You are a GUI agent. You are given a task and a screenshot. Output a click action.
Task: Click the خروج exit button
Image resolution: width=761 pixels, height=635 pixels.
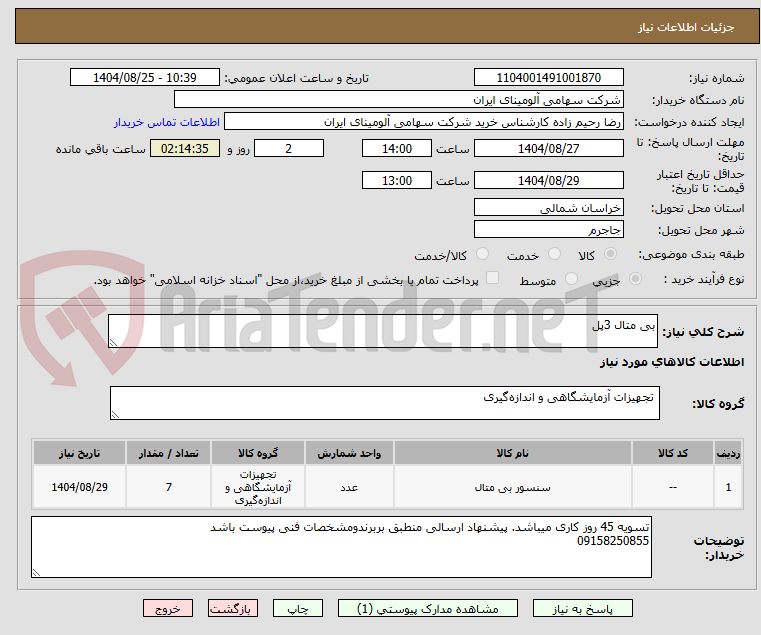point(168,608)
